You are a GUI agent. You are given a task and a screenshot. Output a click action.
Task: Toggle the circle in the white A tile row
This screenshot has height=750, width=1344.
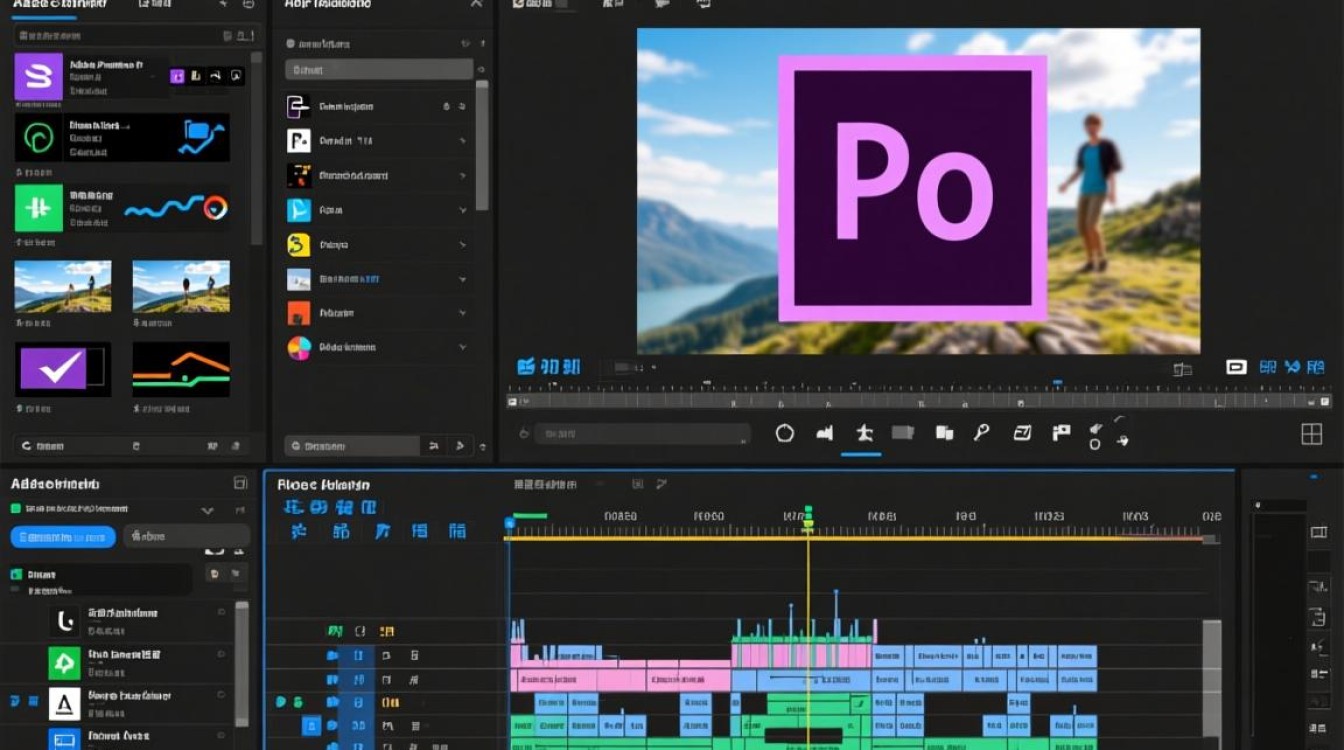click(x=221, y=696)
